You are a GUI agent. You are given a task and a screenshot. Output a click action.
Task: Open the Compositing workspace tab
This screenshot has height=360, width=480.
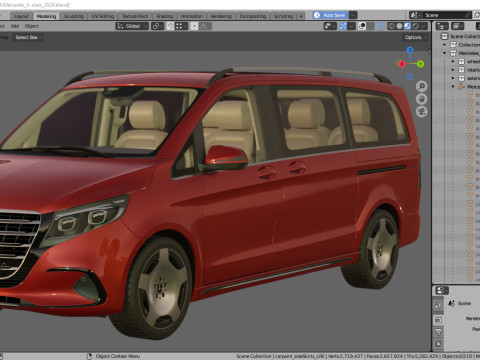point(253,16)
